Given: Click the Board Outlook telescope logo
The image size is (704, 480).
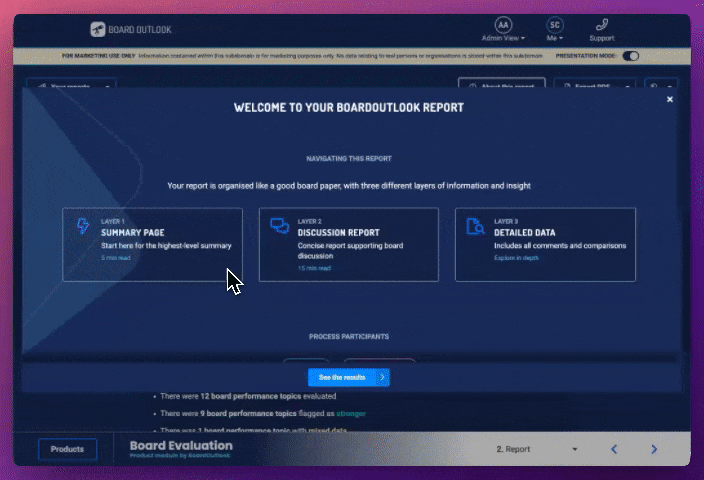Looking at the screenshot, I should point(97,30).
